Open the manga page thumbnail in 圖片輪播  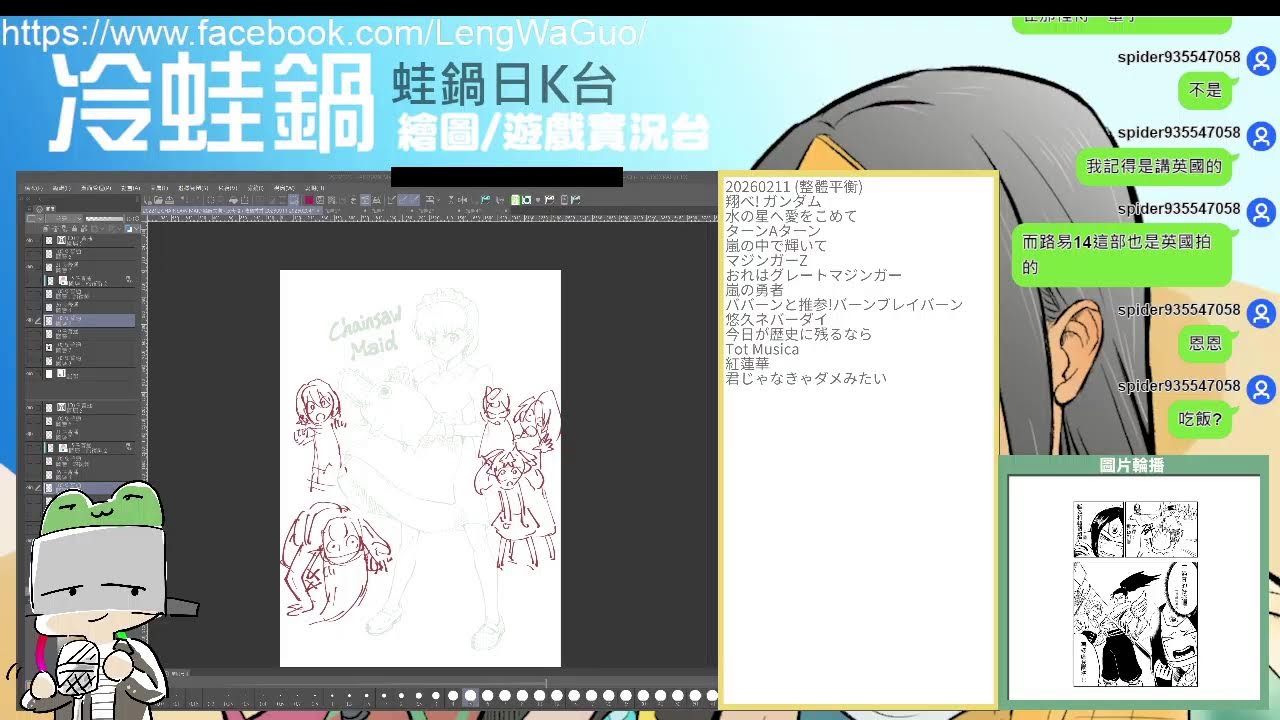pyautogui.click(x=1135, y=594)
